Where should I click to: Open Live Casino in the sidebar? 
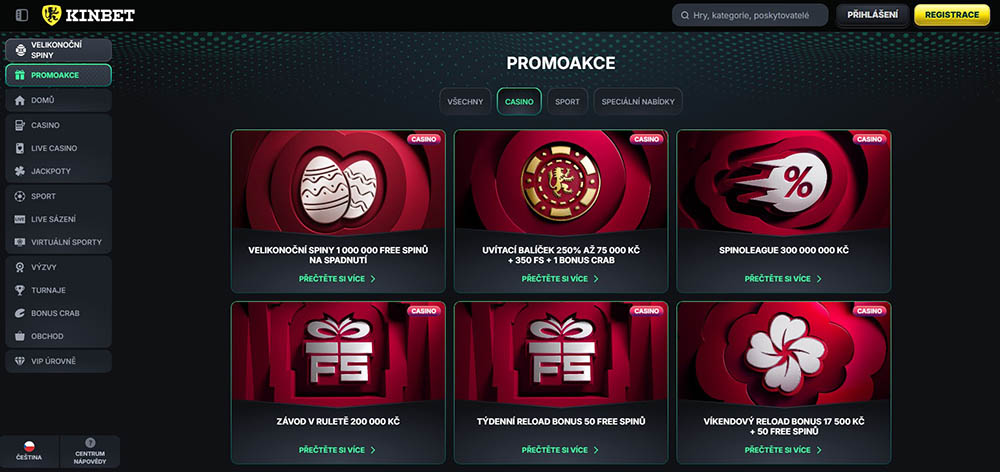tap(58, 148)
